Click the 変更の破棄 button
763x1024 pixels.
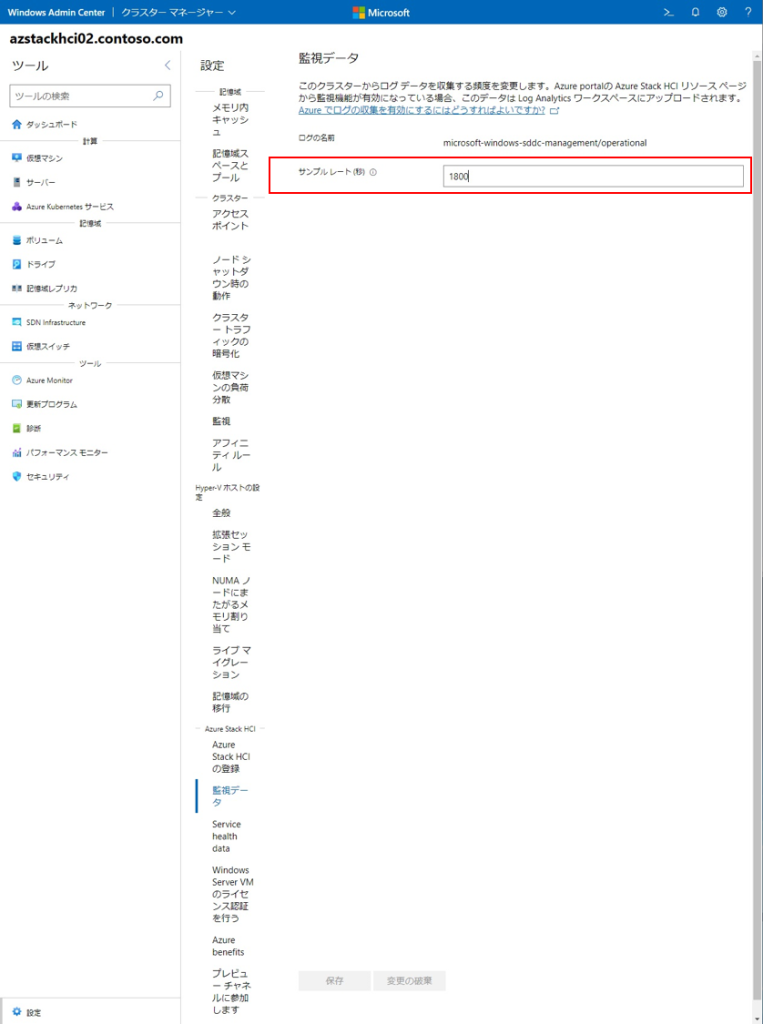point(409,981)
